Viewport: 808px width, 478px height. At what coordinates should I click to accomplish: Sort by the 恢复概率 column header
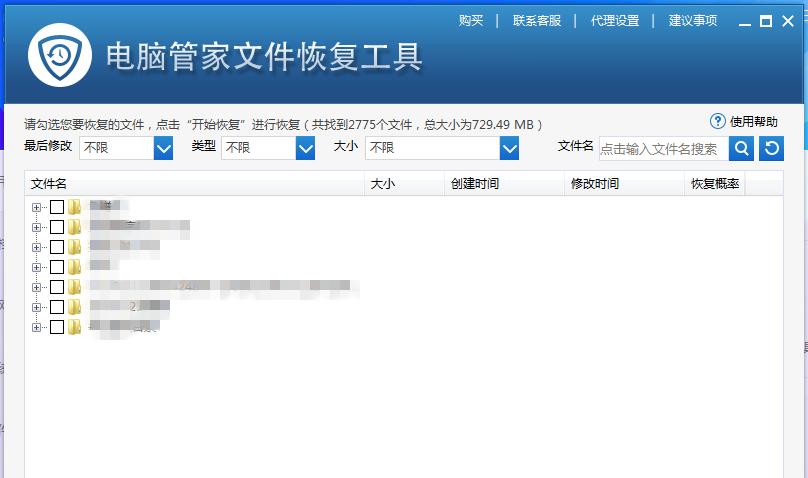(x=715, y=184)
